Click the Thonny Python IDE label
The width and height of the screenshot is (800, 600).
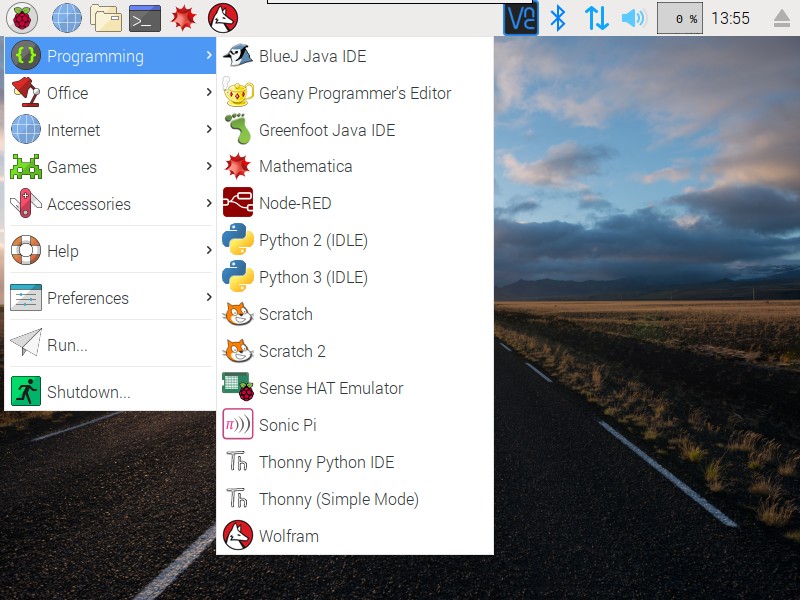click(327, 462)
